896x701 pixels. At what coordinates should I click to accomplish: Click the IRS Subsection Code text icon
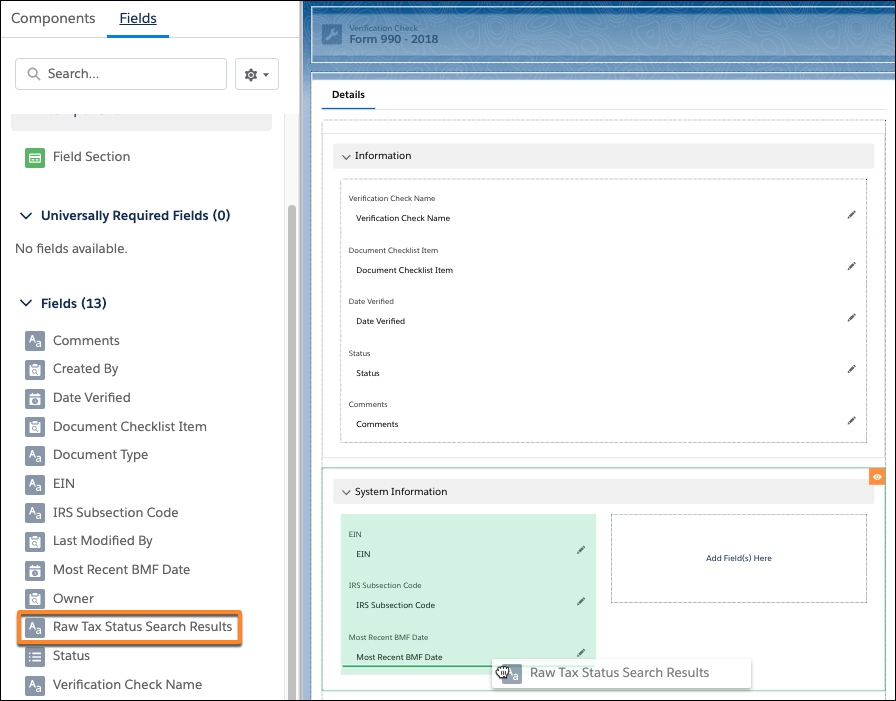[x=35, y=513]
